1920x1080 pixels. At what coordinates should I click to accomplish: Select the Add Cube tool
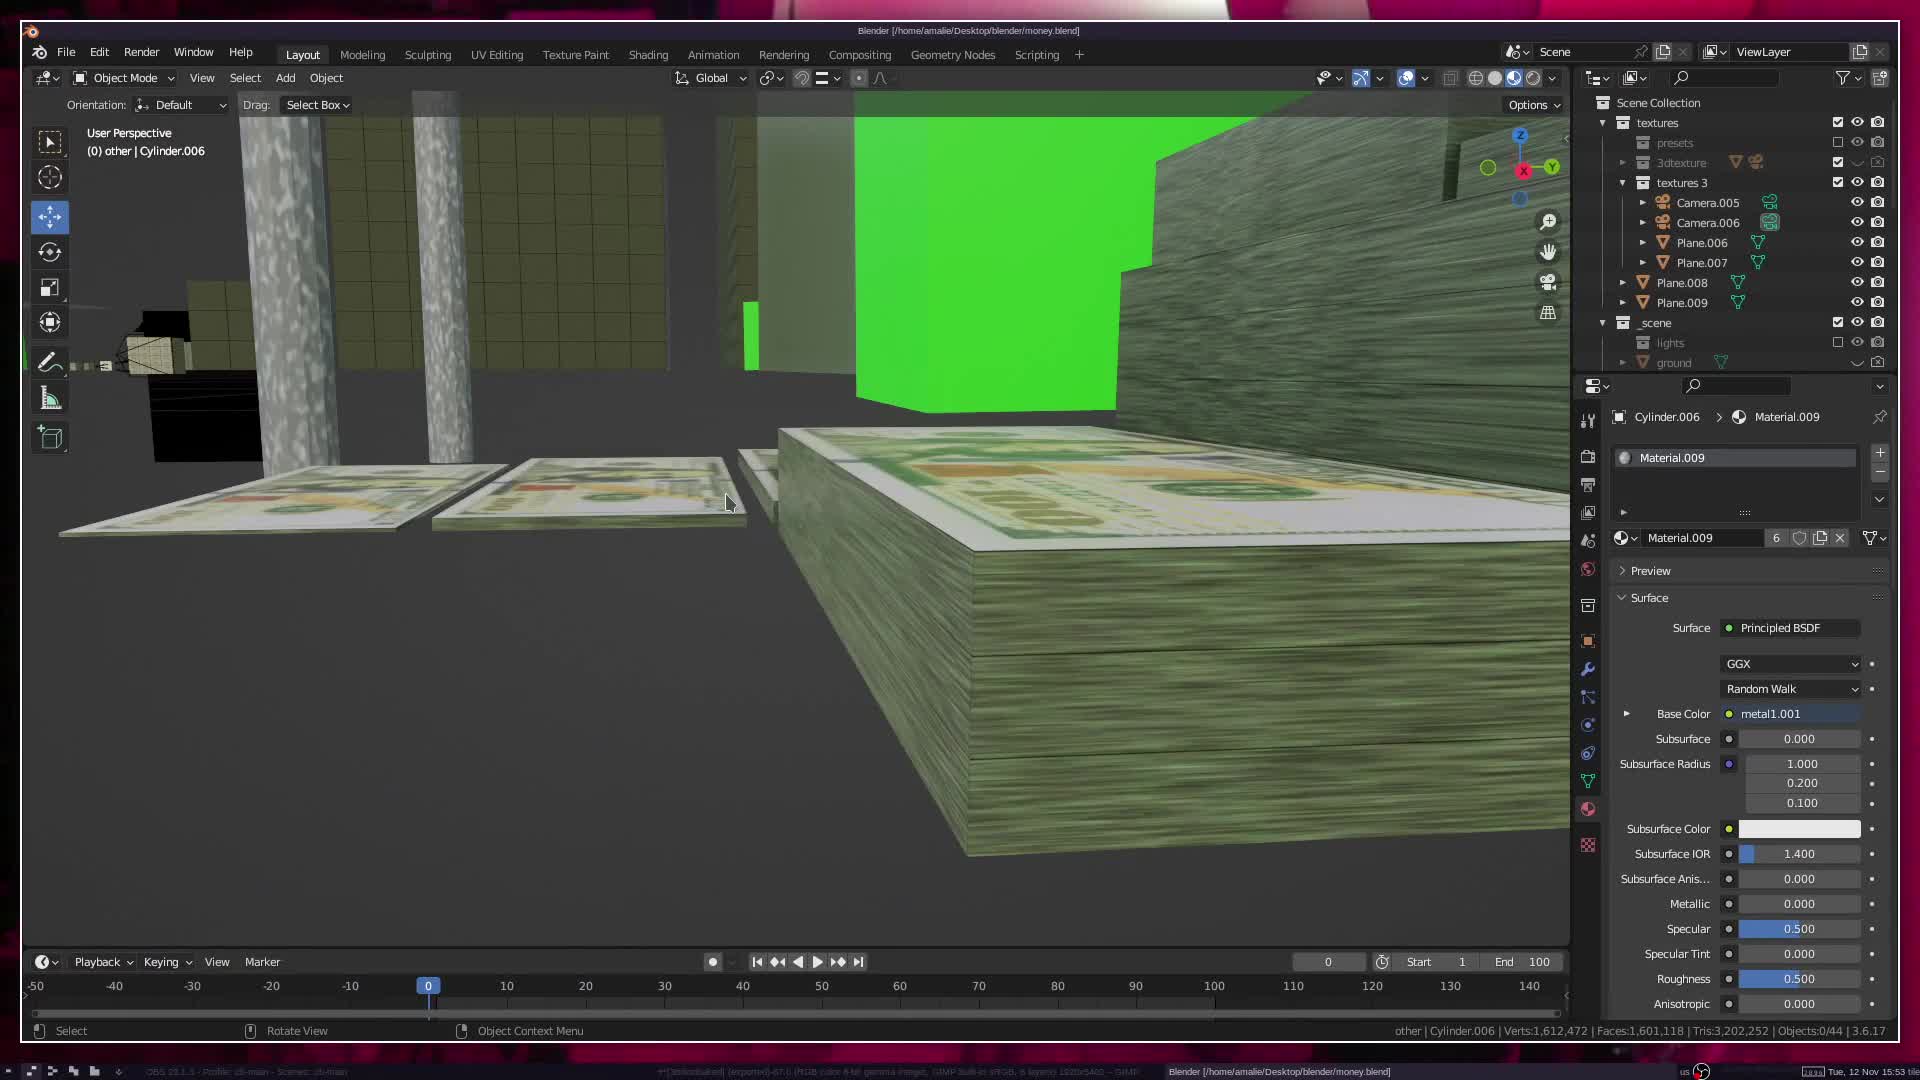tap(50, 438)
